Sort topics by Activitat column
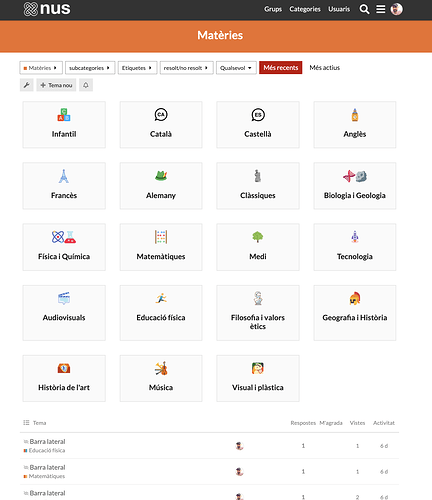The width and height of the screenshot is (432, 500). pyautogui.click(x=384, y=423)
